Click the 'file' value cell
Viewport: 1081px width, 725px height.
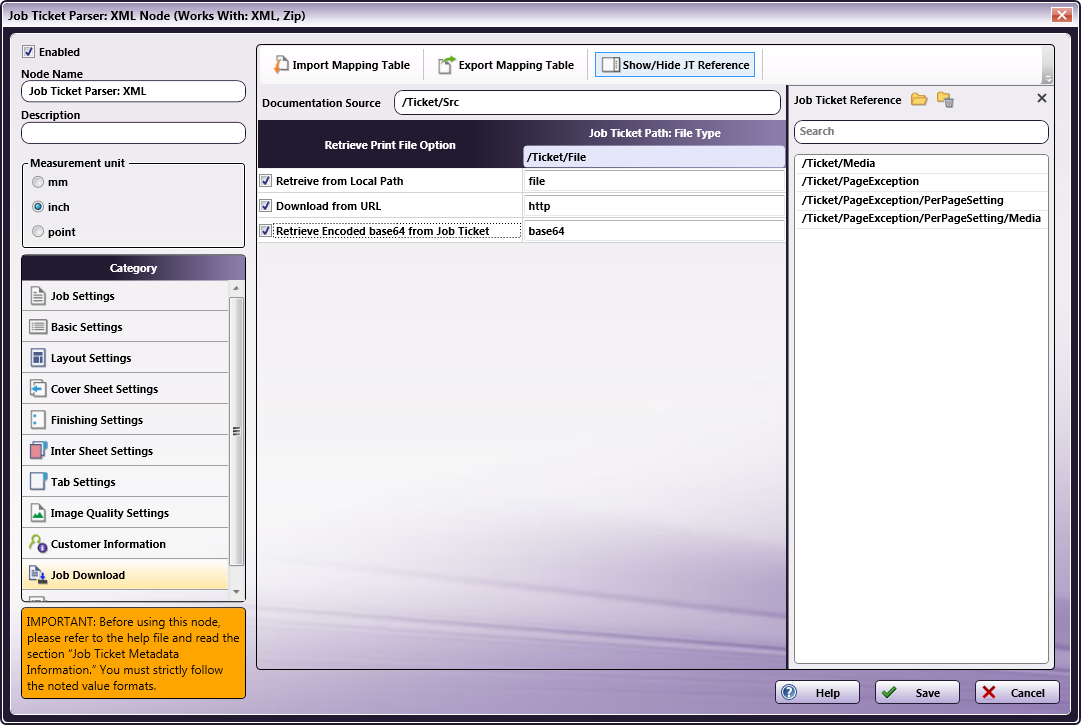tap(654, 181)
